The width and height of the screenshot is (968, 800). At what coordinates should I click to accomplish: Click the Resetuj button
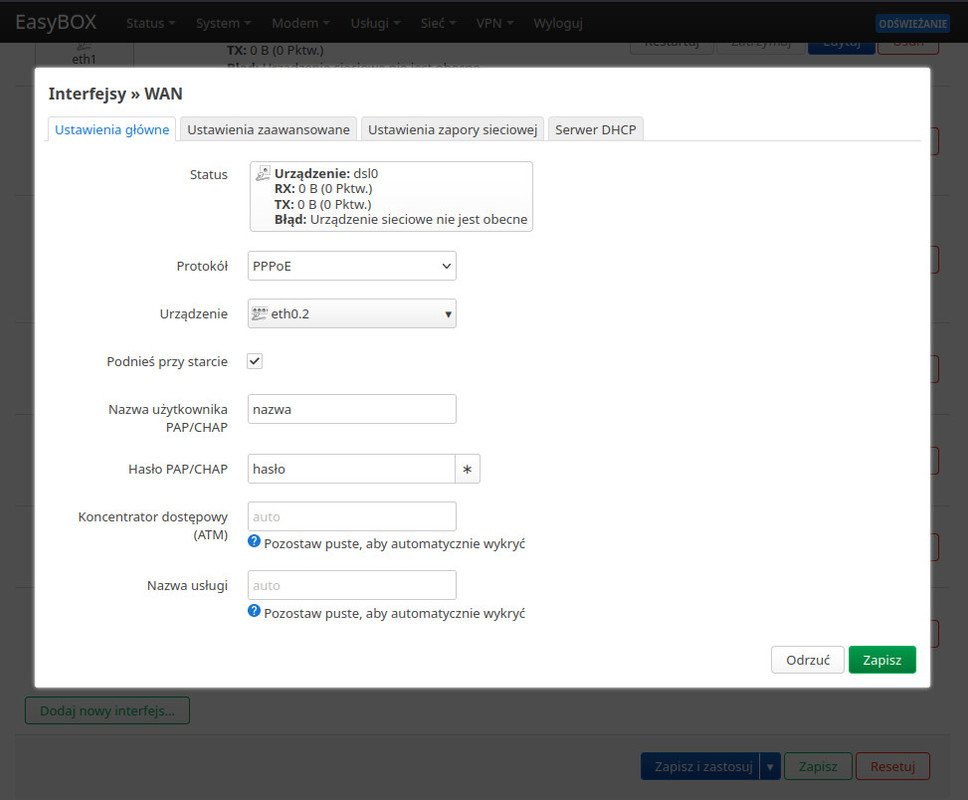click(x=893, y=766)
